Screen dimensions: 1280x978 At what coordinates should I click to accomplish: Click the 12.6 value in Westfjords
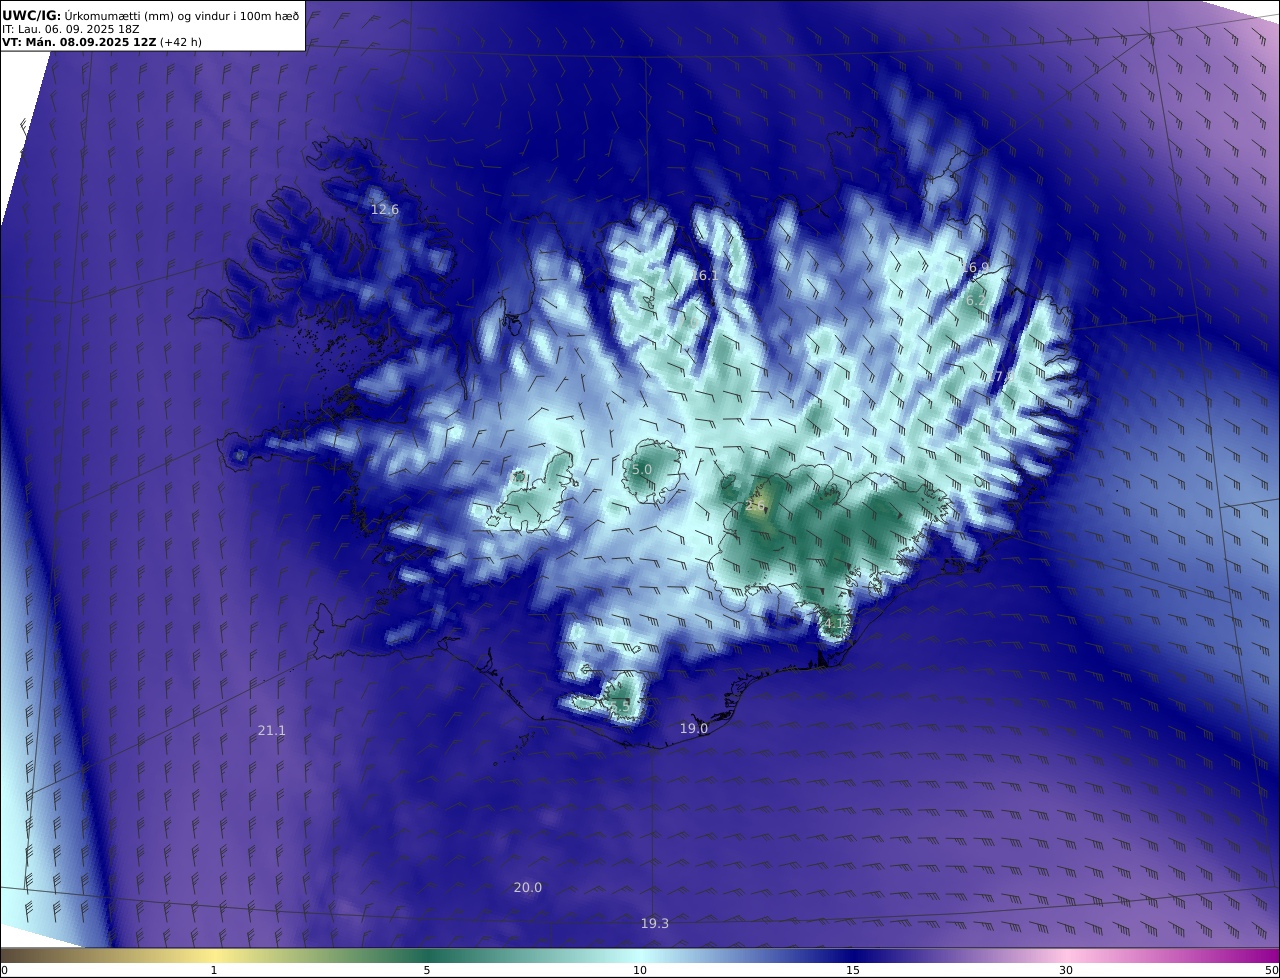(385, 210)
